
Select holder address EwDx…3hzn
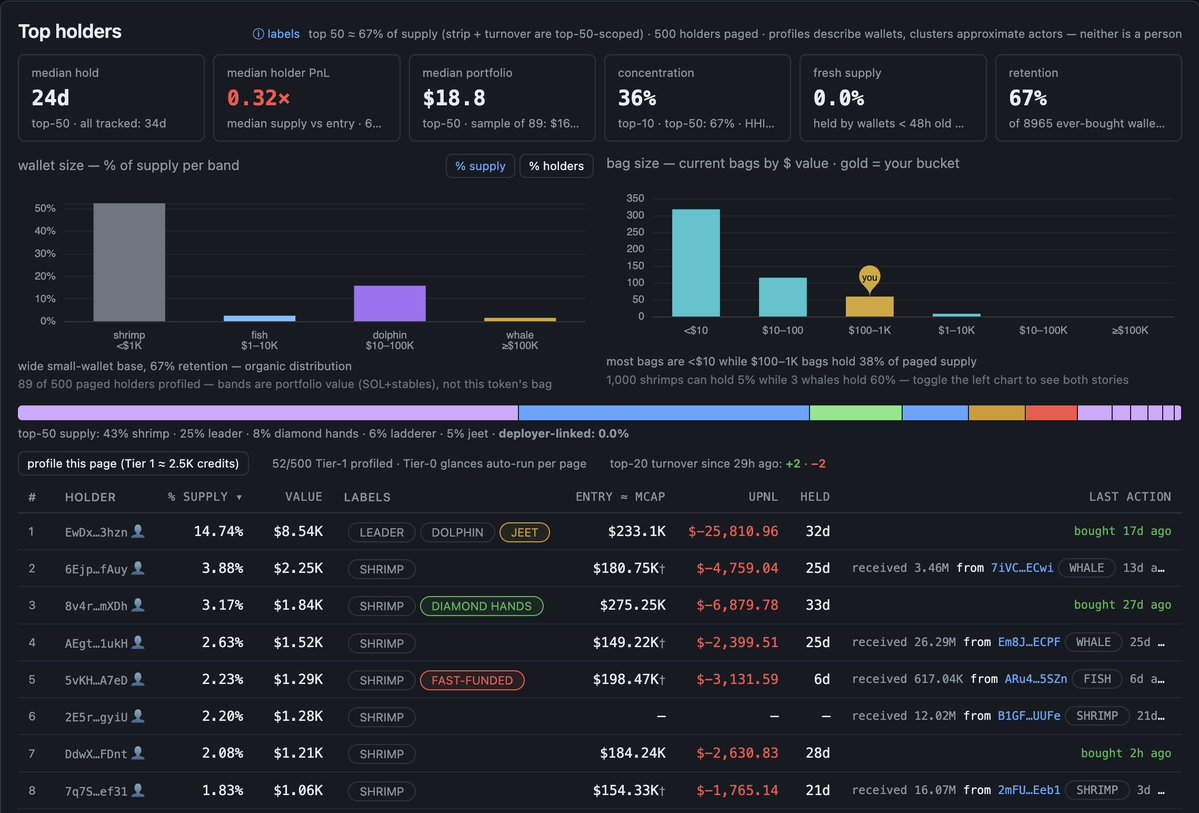96,532
